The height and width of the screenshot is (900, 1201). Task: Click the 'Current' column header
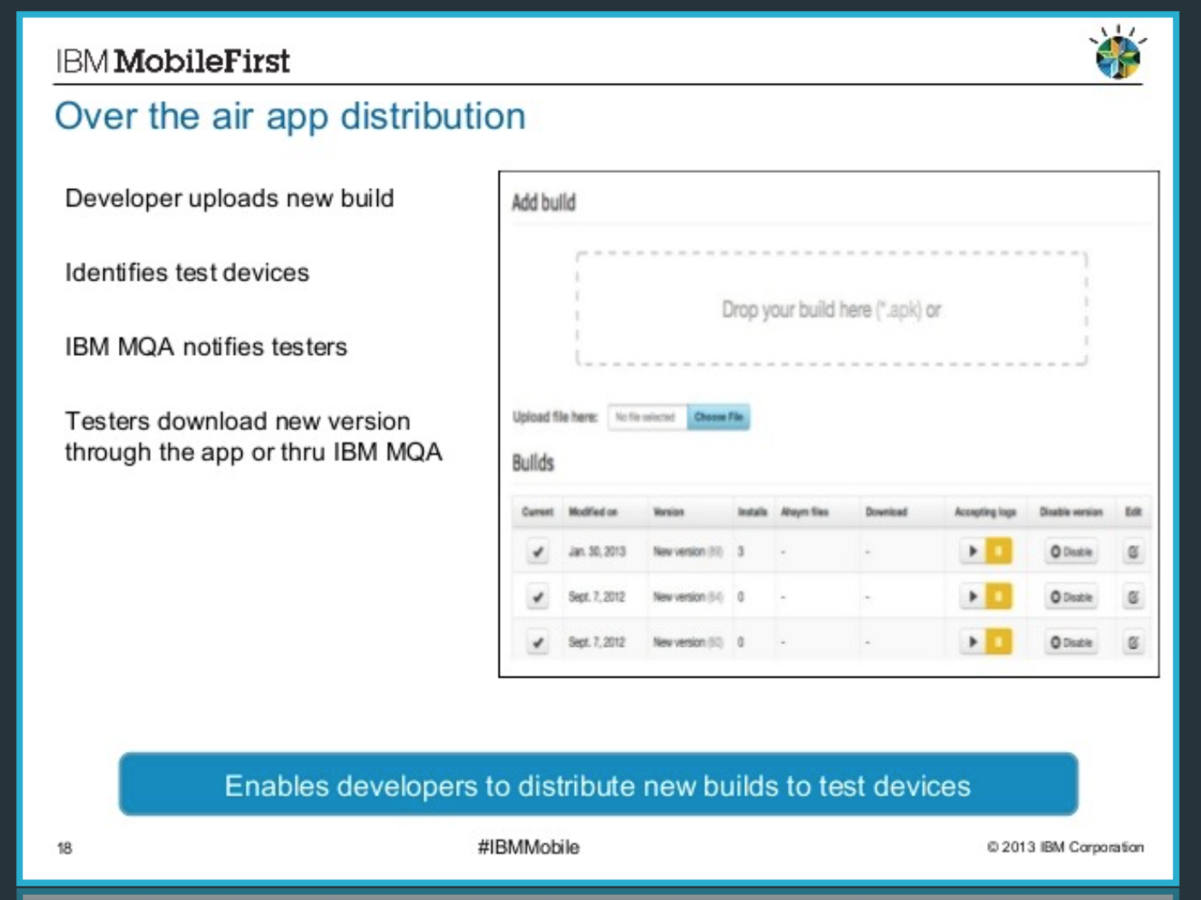(537, 512)
